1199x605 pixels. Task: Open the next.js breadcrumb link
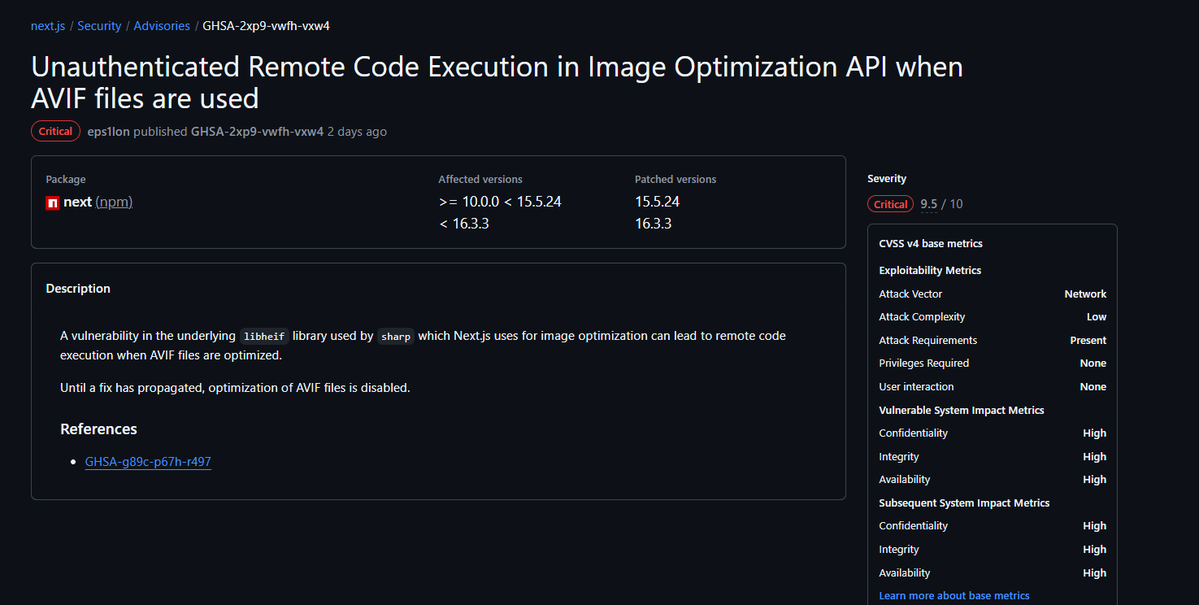tap(47, 26)
